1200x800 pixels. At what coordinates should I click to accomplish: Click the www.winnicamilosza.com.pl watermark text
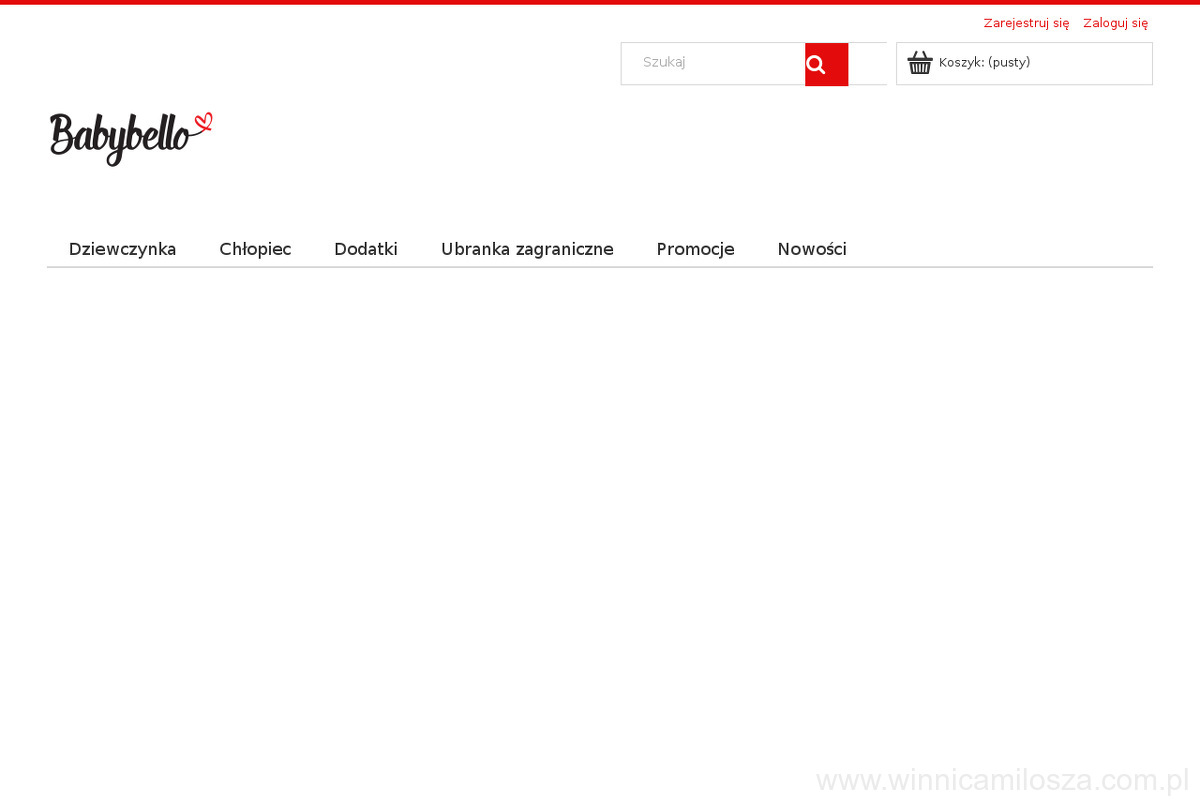[x=1002, y=780]
